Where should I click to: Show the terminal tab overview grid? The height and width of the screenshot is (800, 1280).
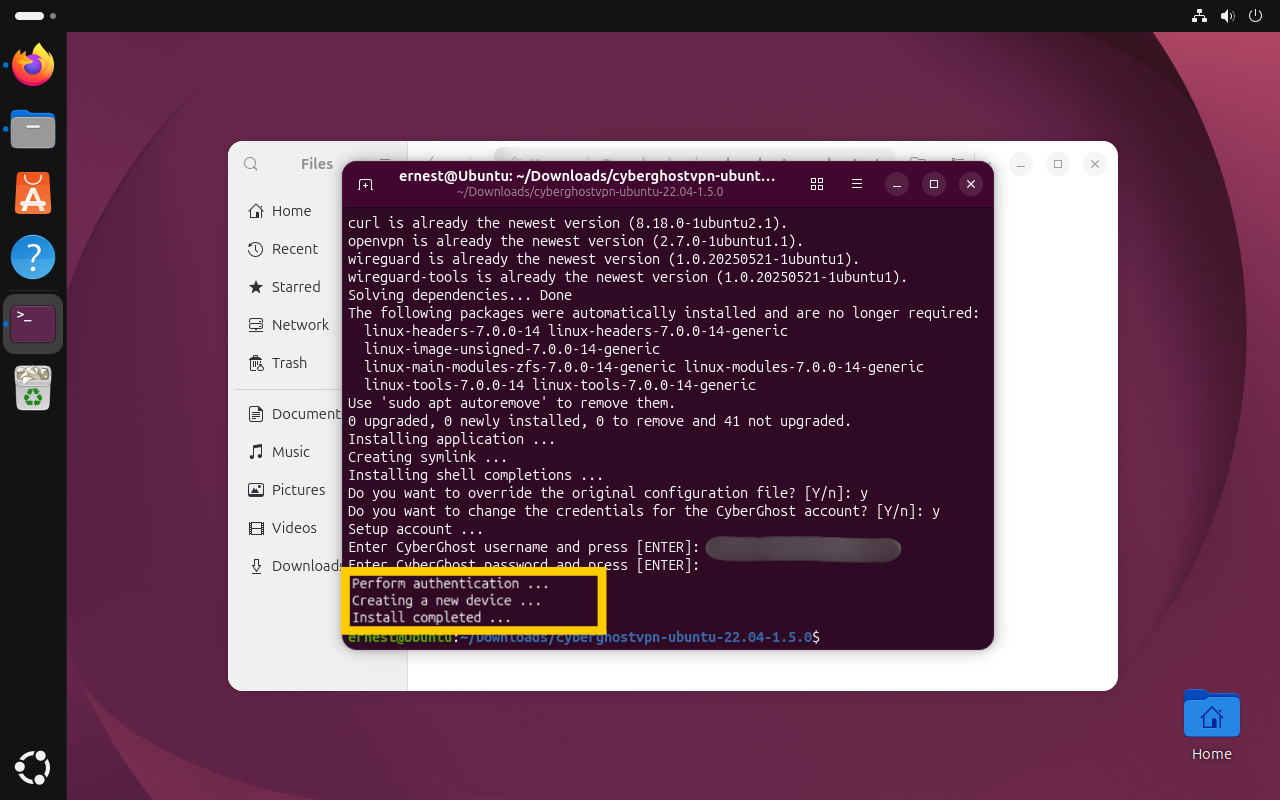pyautogui.click(x=817, y=184)
